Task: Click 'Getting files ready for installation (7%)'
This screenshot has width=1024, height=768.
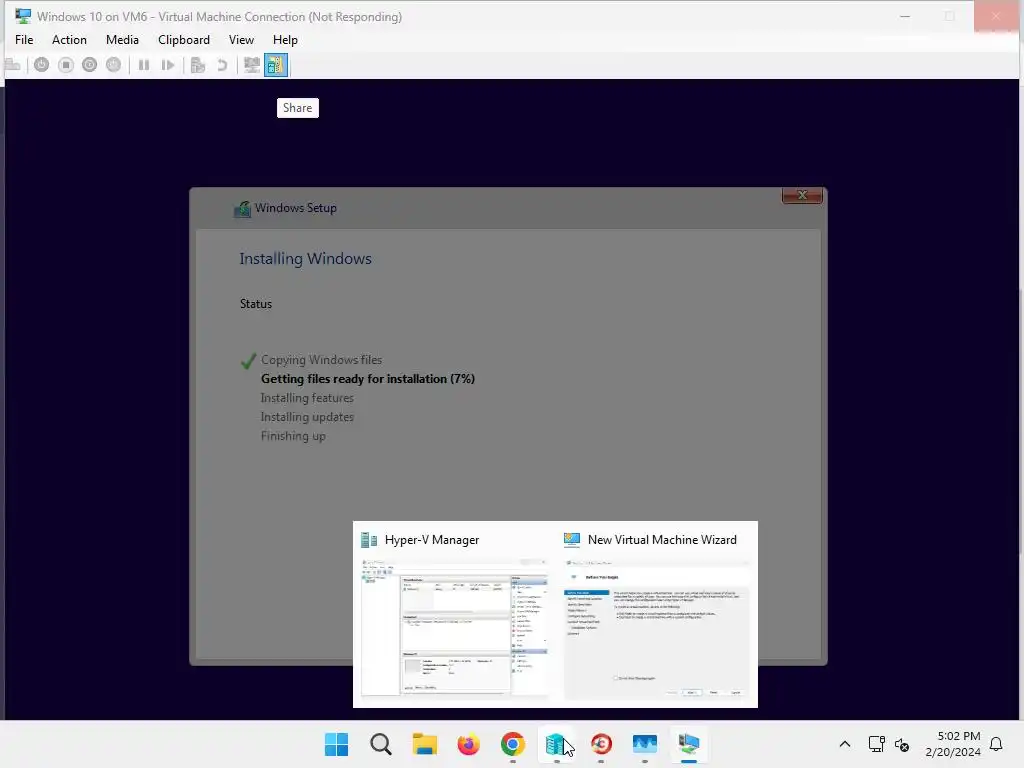Action: 368,379
